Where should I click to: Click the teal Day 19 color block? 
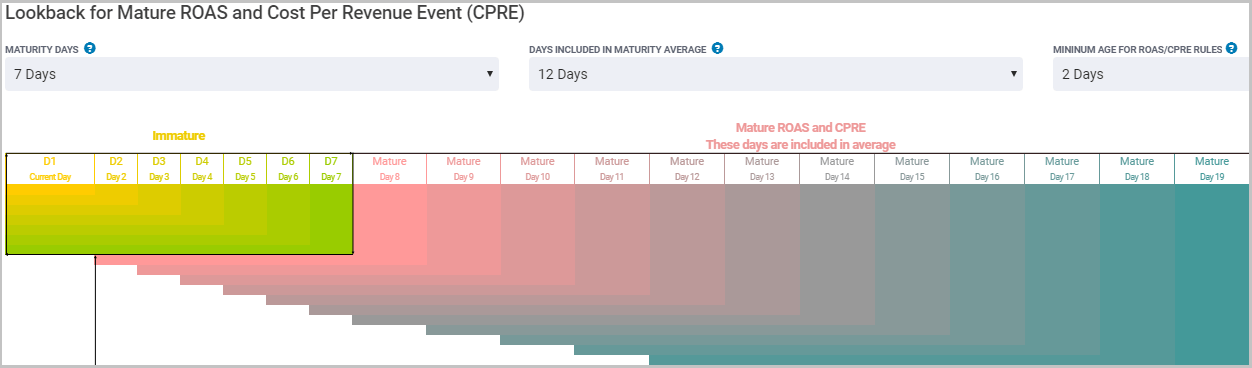[1212, 275]
